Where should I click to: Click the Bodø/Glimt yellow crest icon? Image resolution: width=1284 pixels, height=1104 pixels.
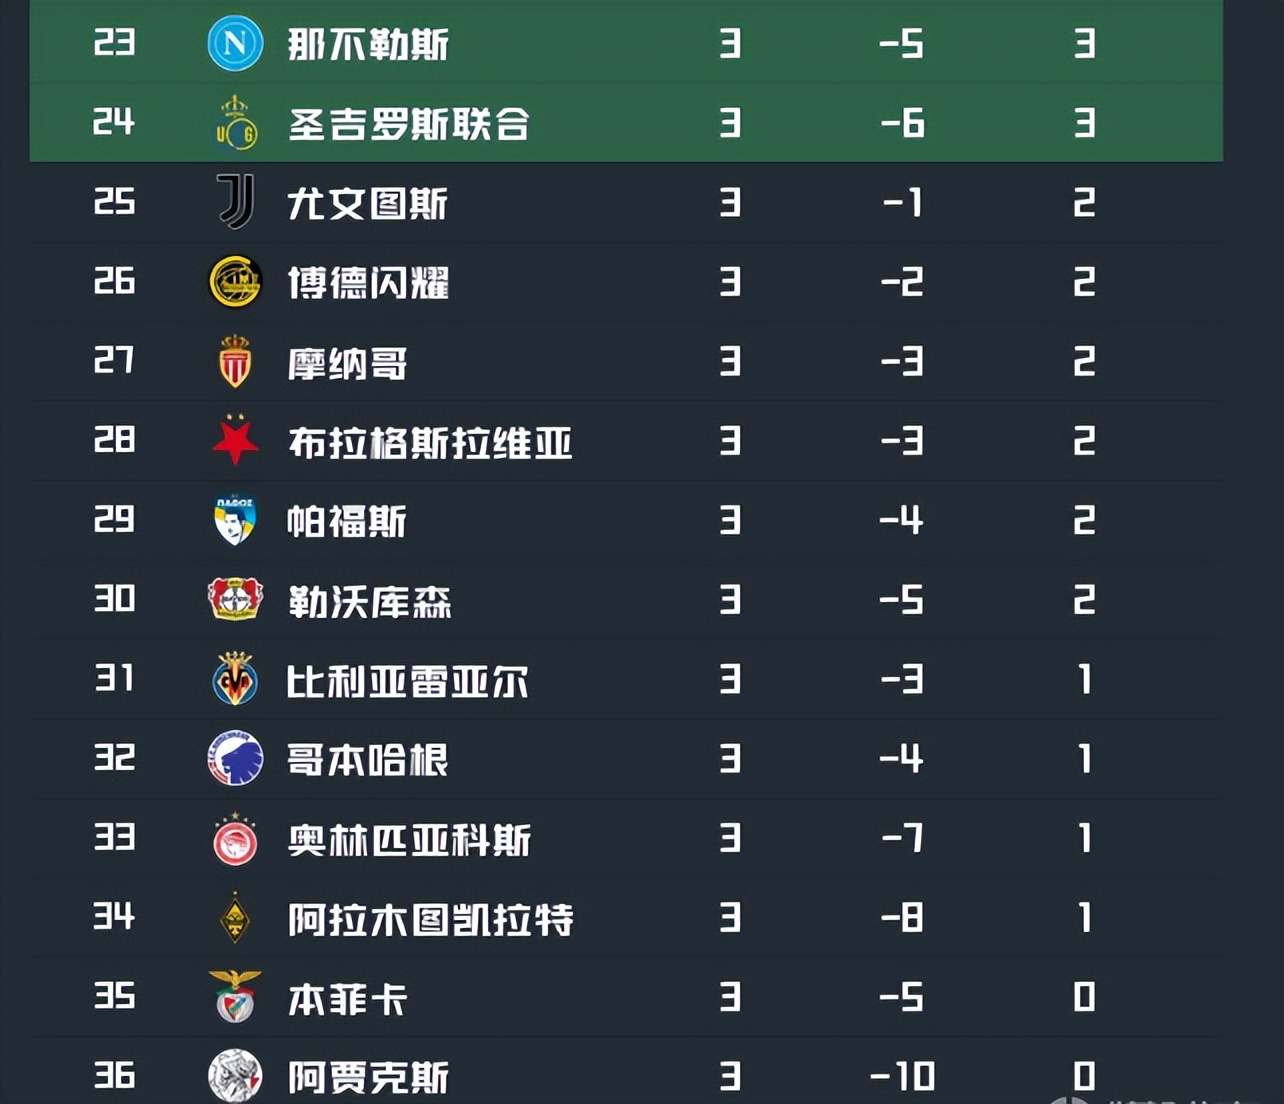coord(235,282)
